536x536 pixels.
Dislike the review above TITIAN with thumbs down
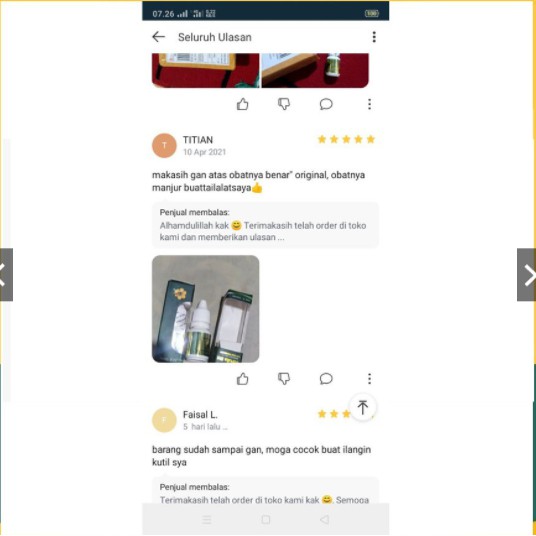click(x=284, y=104)
